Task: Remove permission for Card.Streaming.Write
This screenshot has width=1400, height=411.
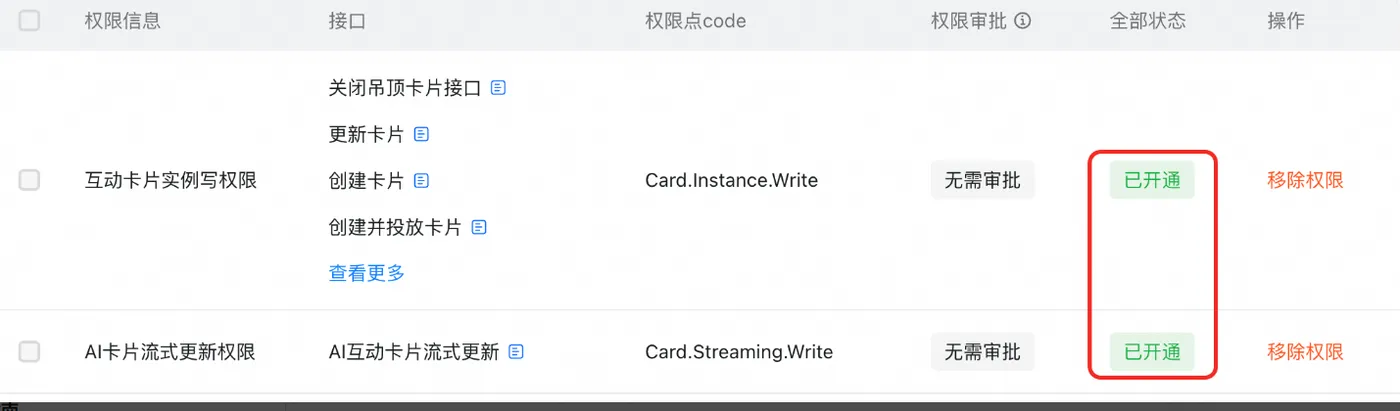Action: [1304, 352]
